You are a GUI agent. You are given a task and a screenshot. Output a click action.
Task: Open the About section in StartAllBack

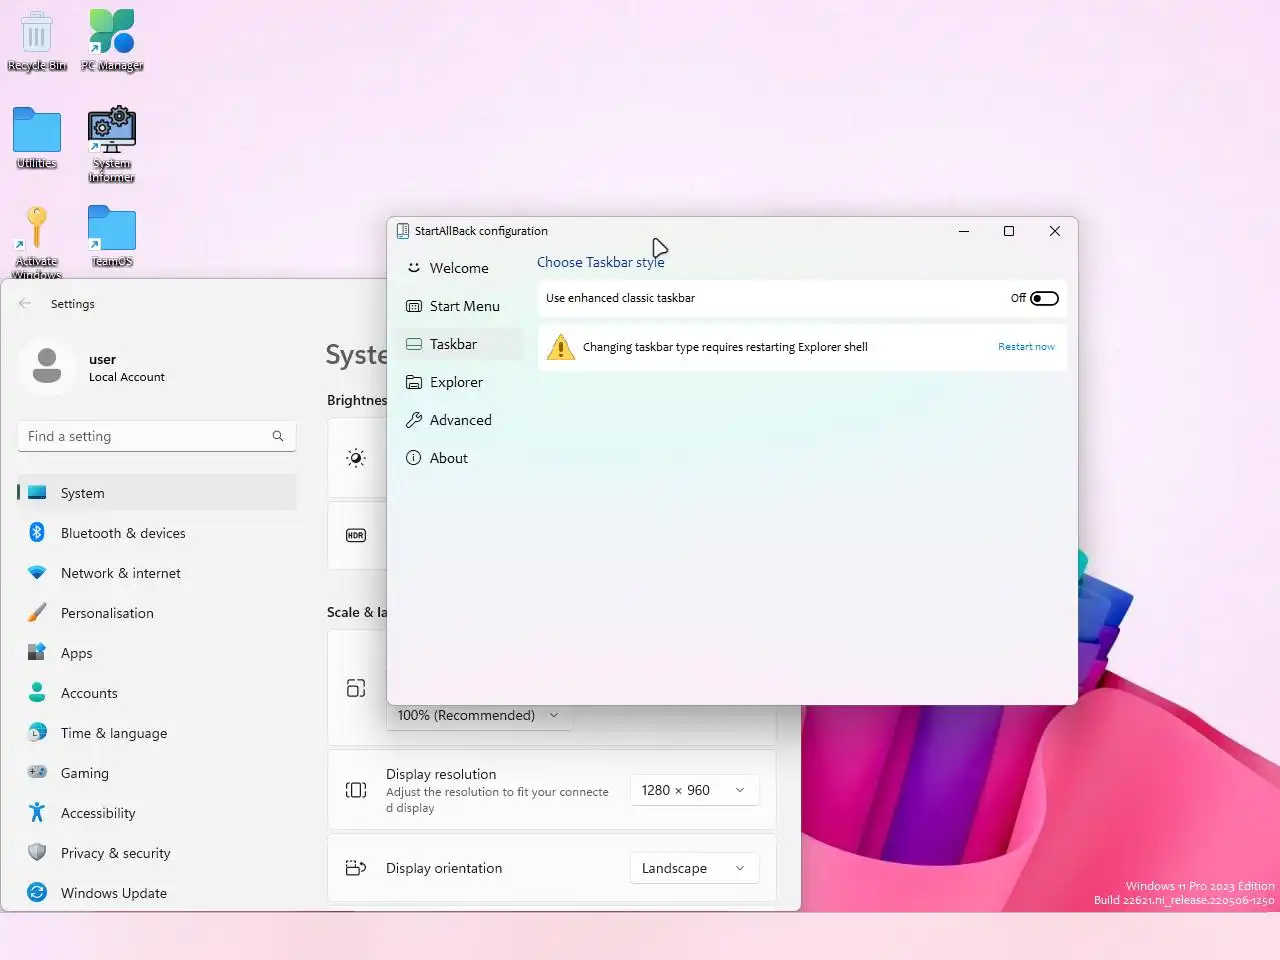(460, 458)
